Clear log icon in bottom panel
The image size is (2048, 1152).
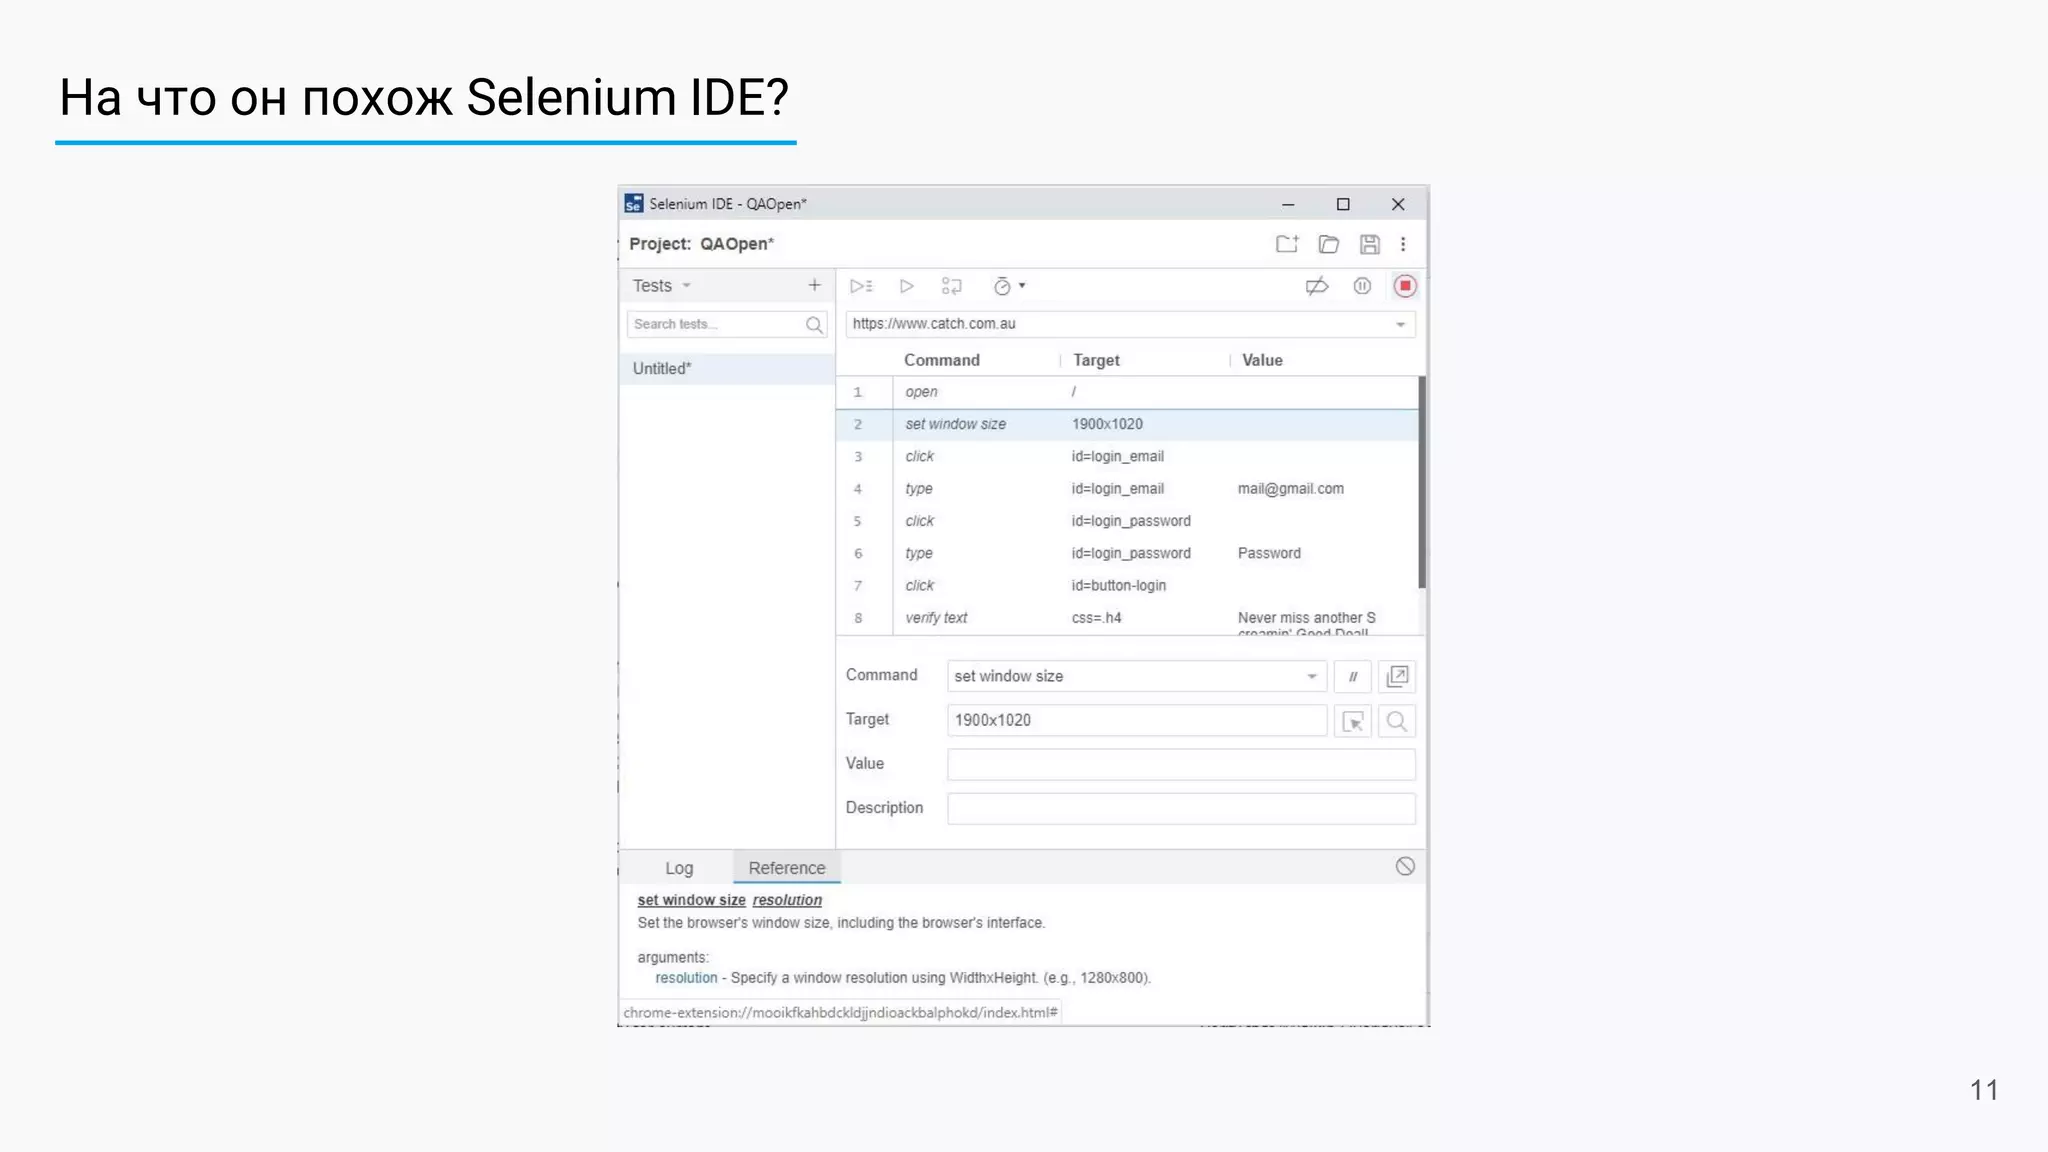coord(1405,867)
